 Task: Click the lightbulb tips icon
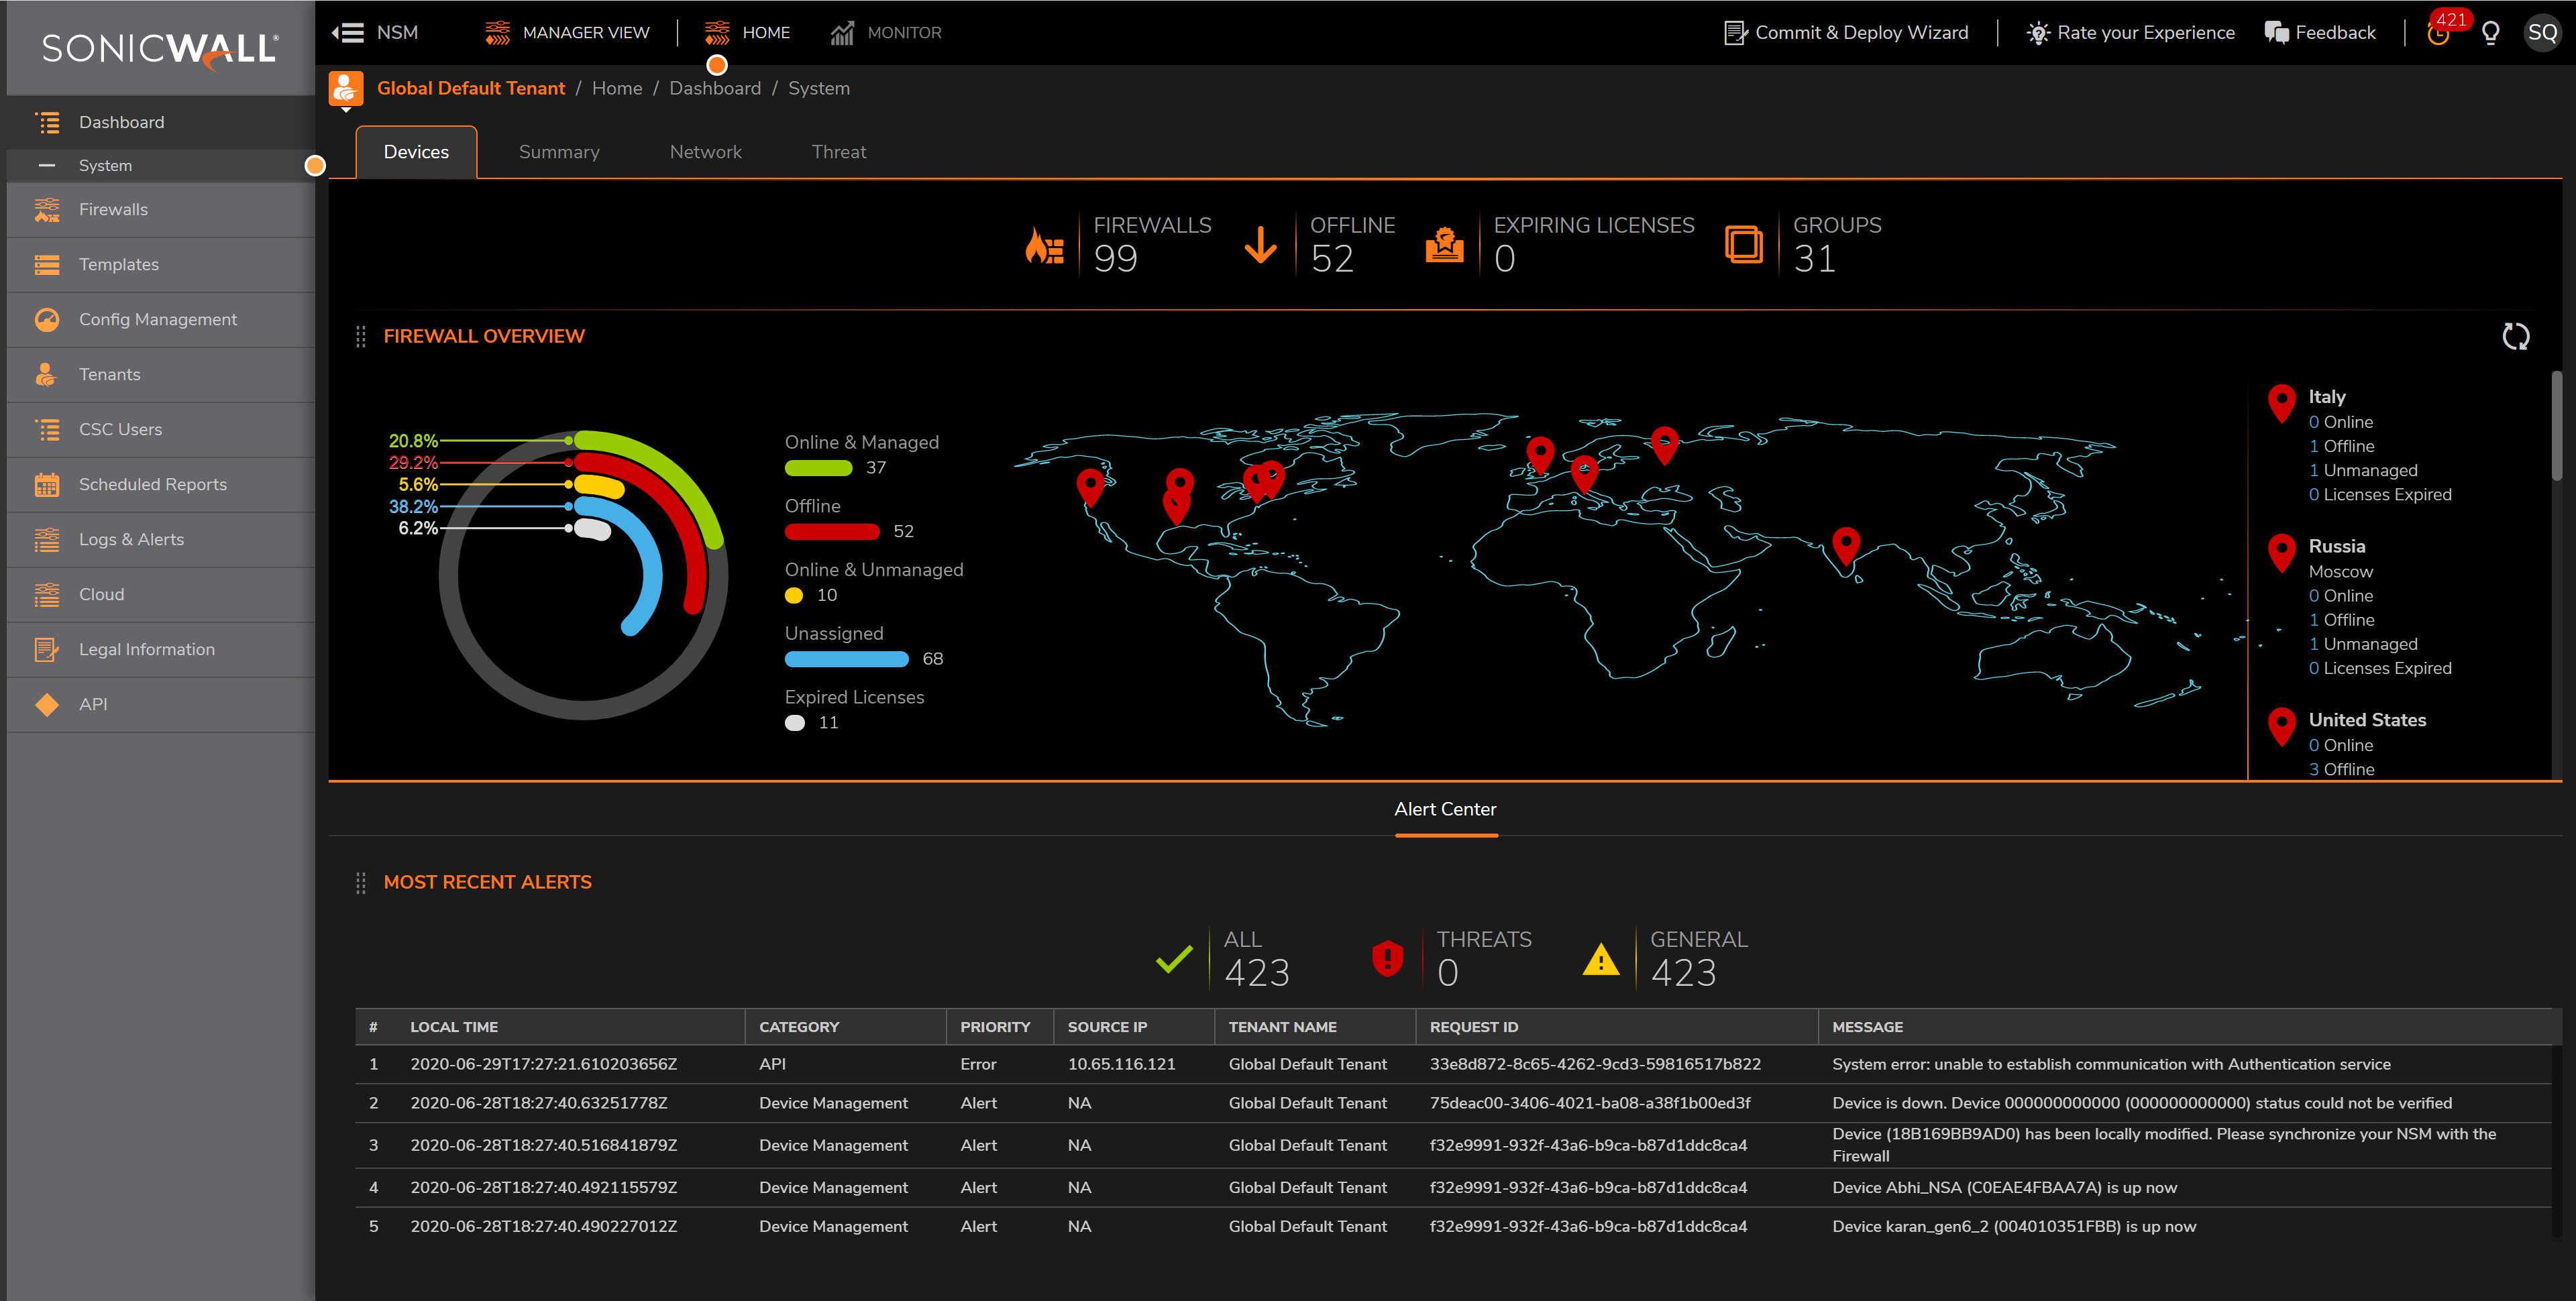click(x=2490, y=33)
